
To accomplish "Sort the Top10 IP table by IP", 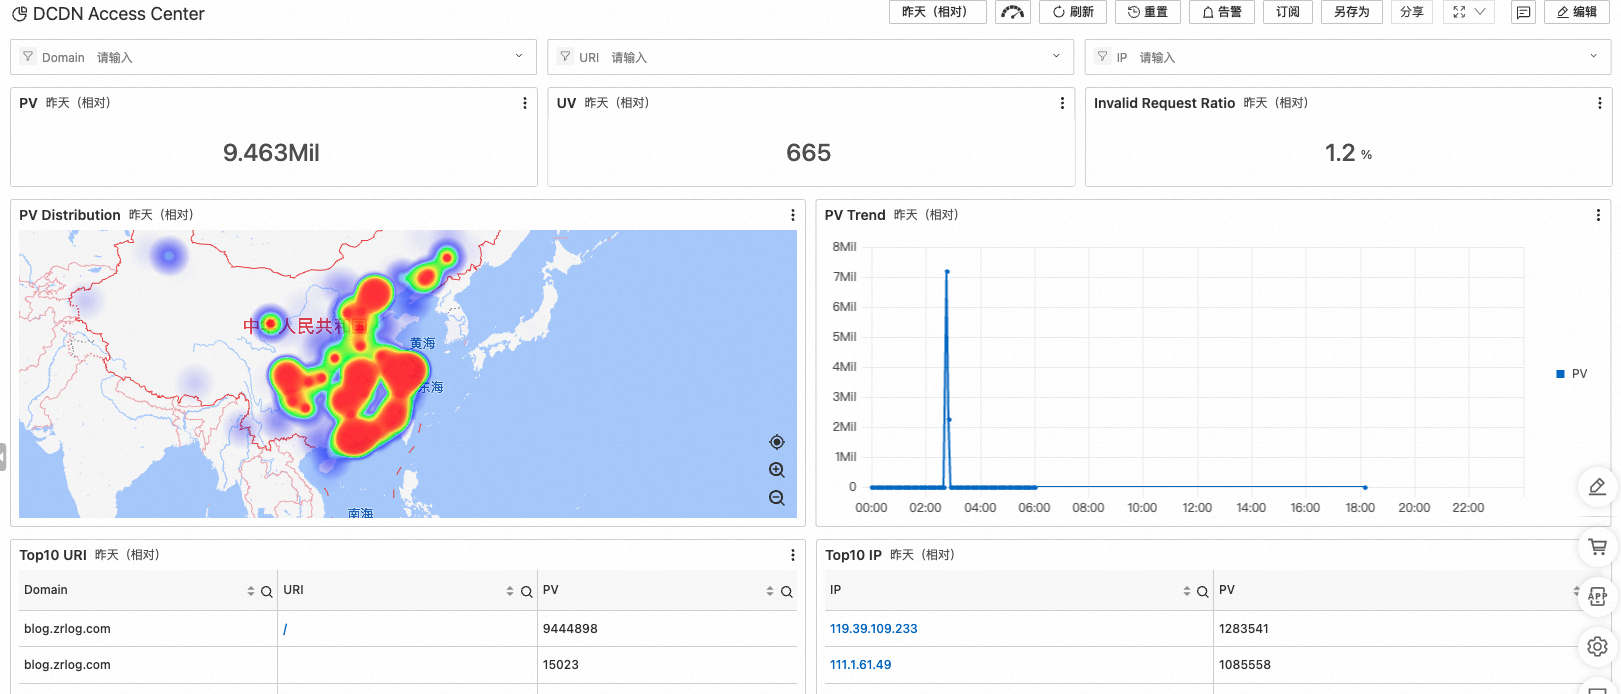I will coord(1187,592).
